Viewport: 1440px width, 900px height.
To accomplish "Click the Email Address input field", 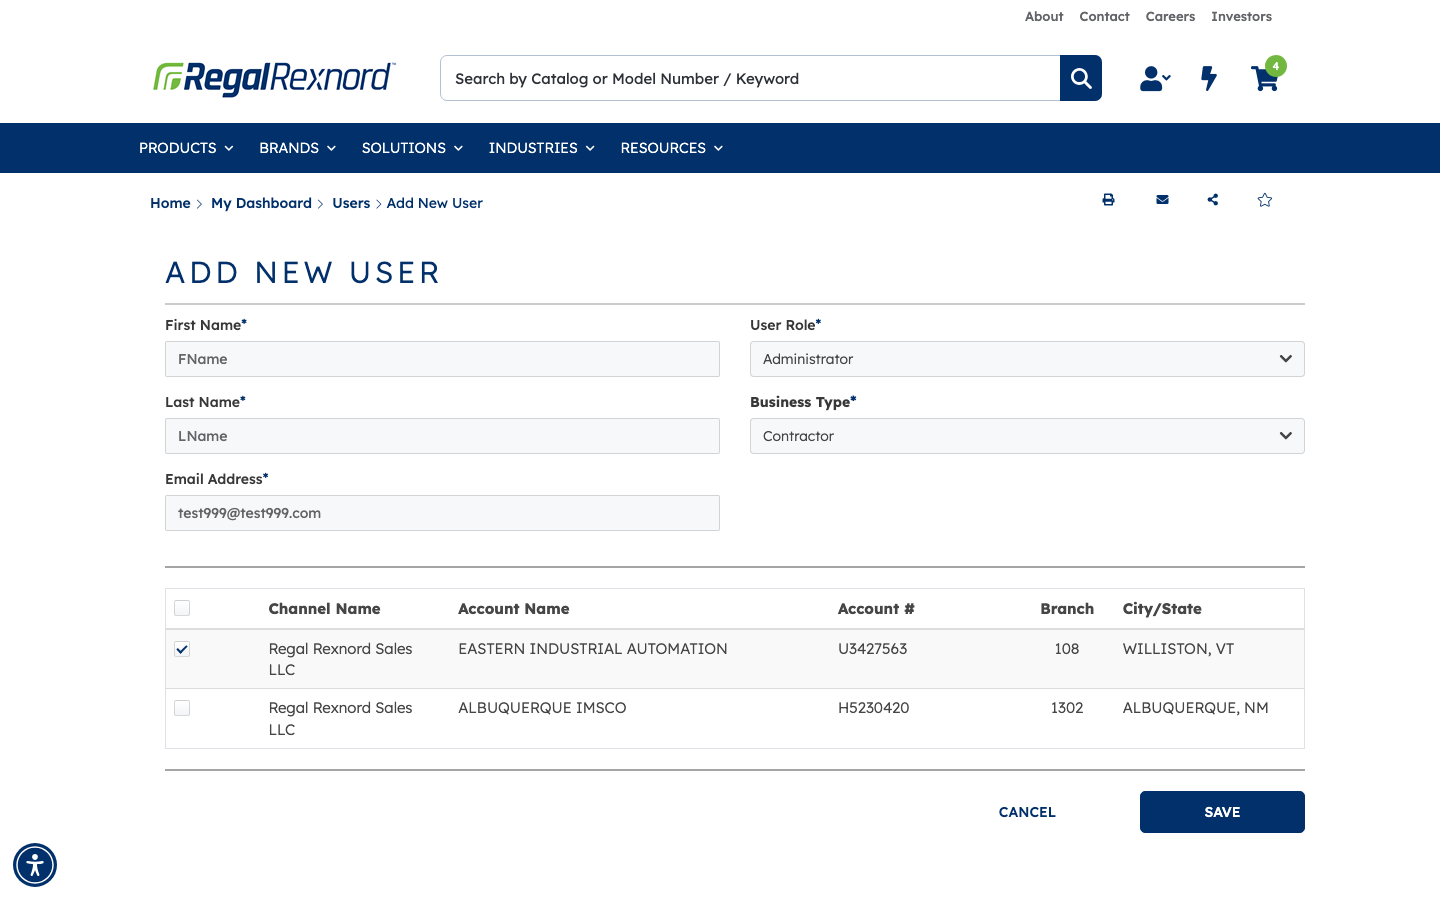I will 442,513.
